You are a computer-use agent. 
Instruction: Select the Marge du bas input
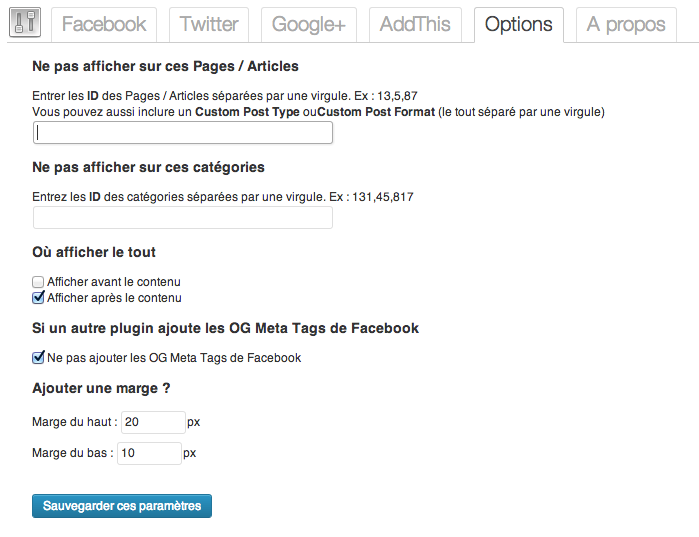[149, 453]
